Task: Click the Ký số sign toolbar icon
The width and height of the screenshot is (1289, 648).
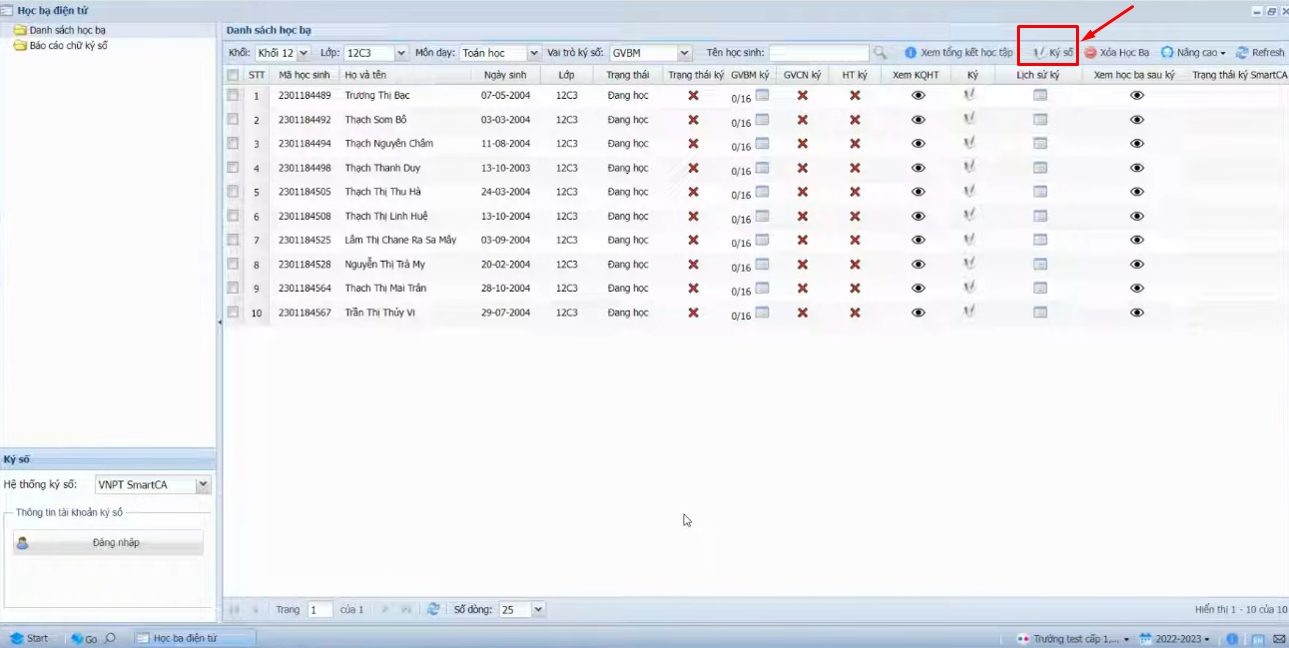Action: pos(1041,52)
